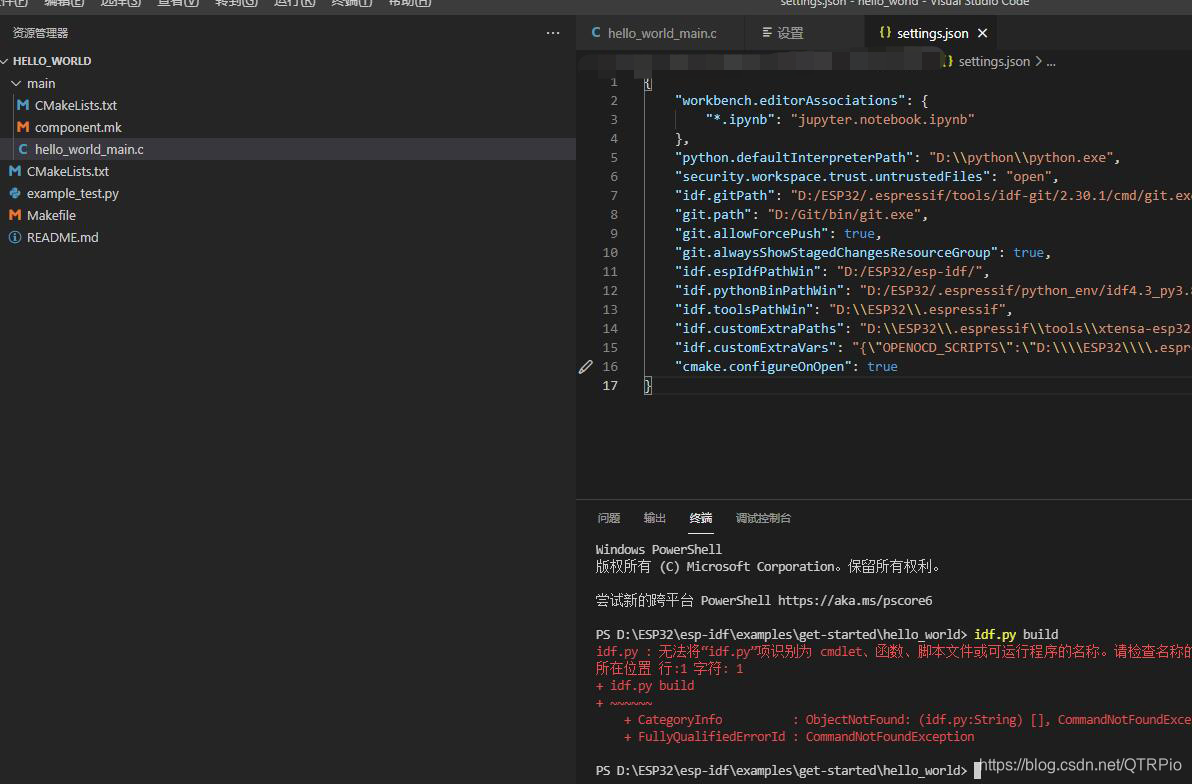Select the 终端 panel tab
The height and width of the screenshot is (784, 1192).
pyautogui.click(x=701, y=518)
